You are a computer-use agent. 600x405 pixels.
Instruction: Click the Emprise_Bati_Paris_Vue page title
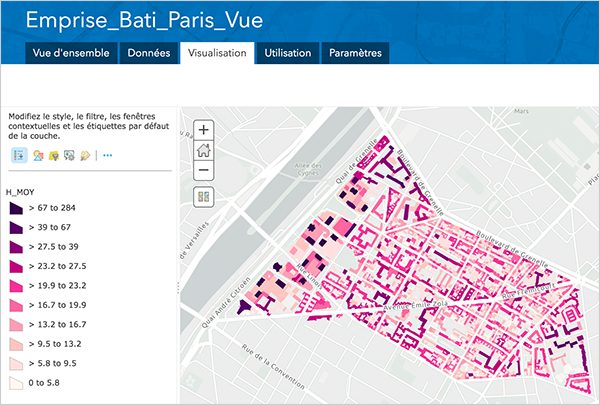click(x=144, y=20)
